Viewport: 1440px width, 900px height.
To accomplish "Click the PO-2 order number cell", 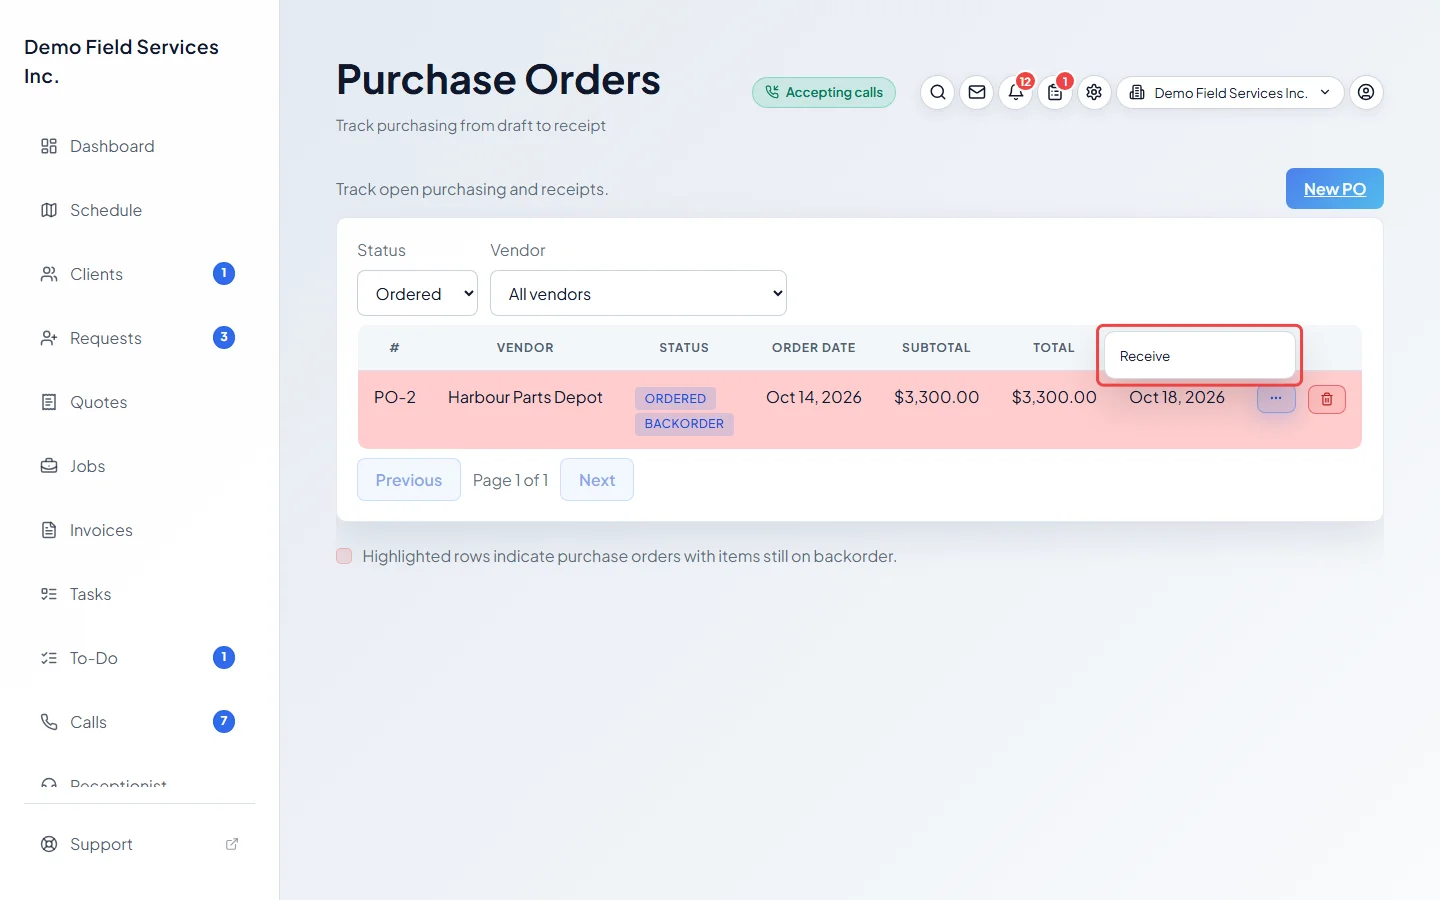I will pyautogui.click(x=395, y=397).
